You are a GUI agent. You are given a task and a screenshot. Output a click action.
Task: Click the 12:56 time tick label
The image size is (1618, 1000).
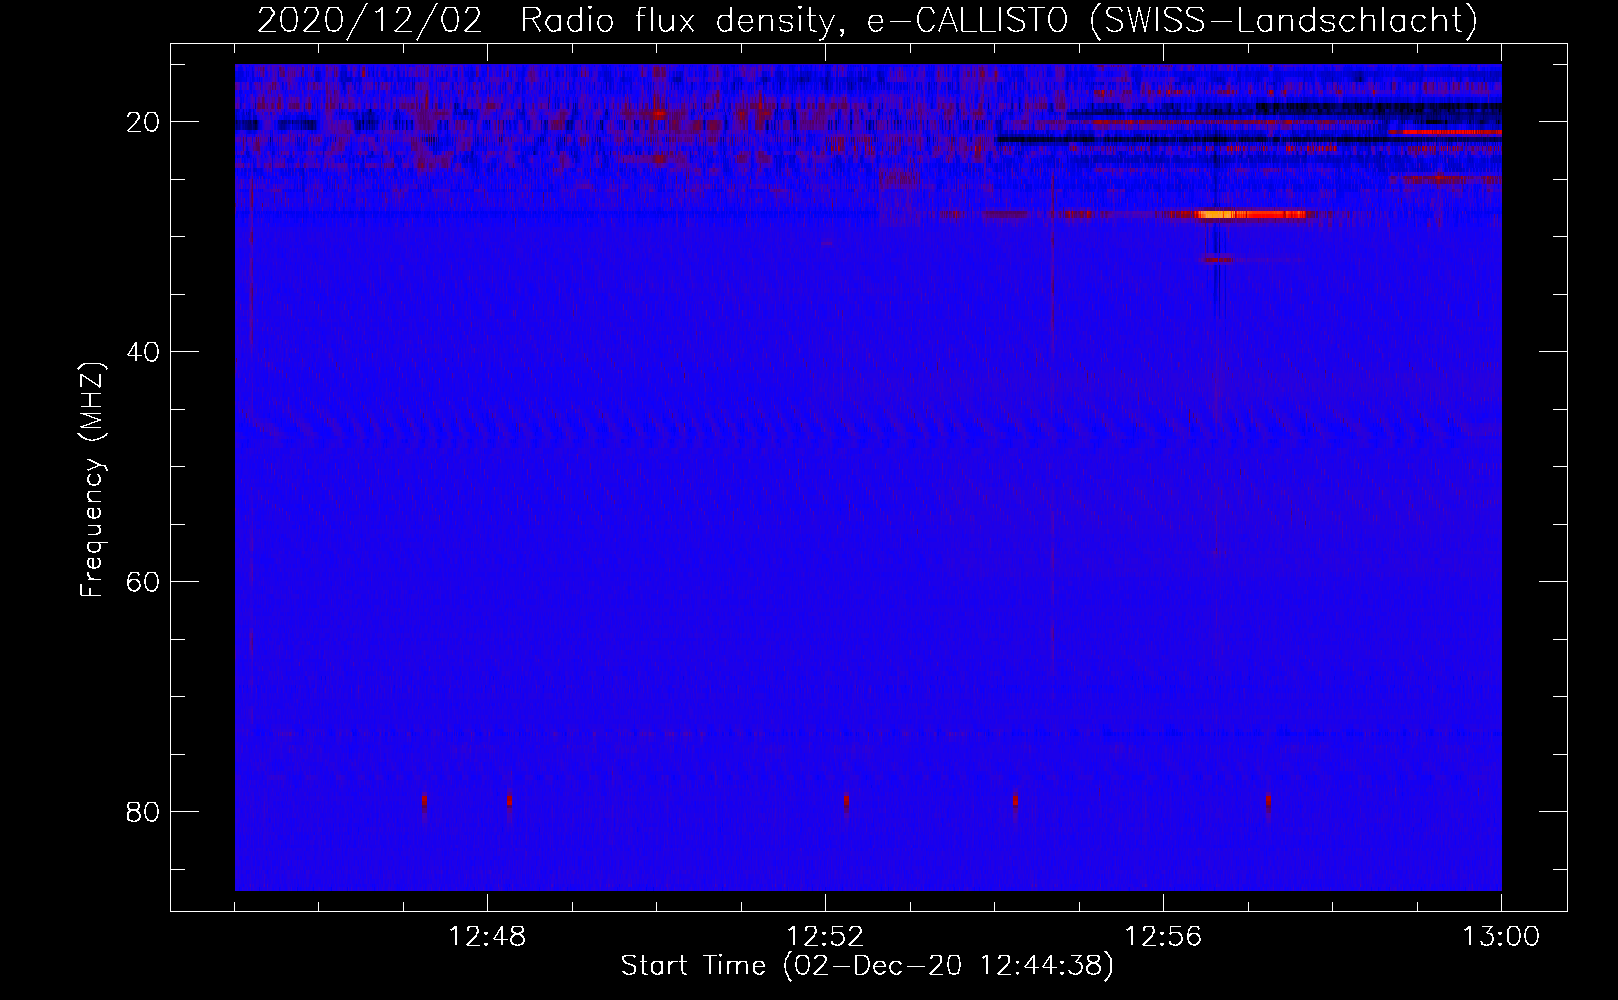pyautogui.click(x=1163, y=937)
